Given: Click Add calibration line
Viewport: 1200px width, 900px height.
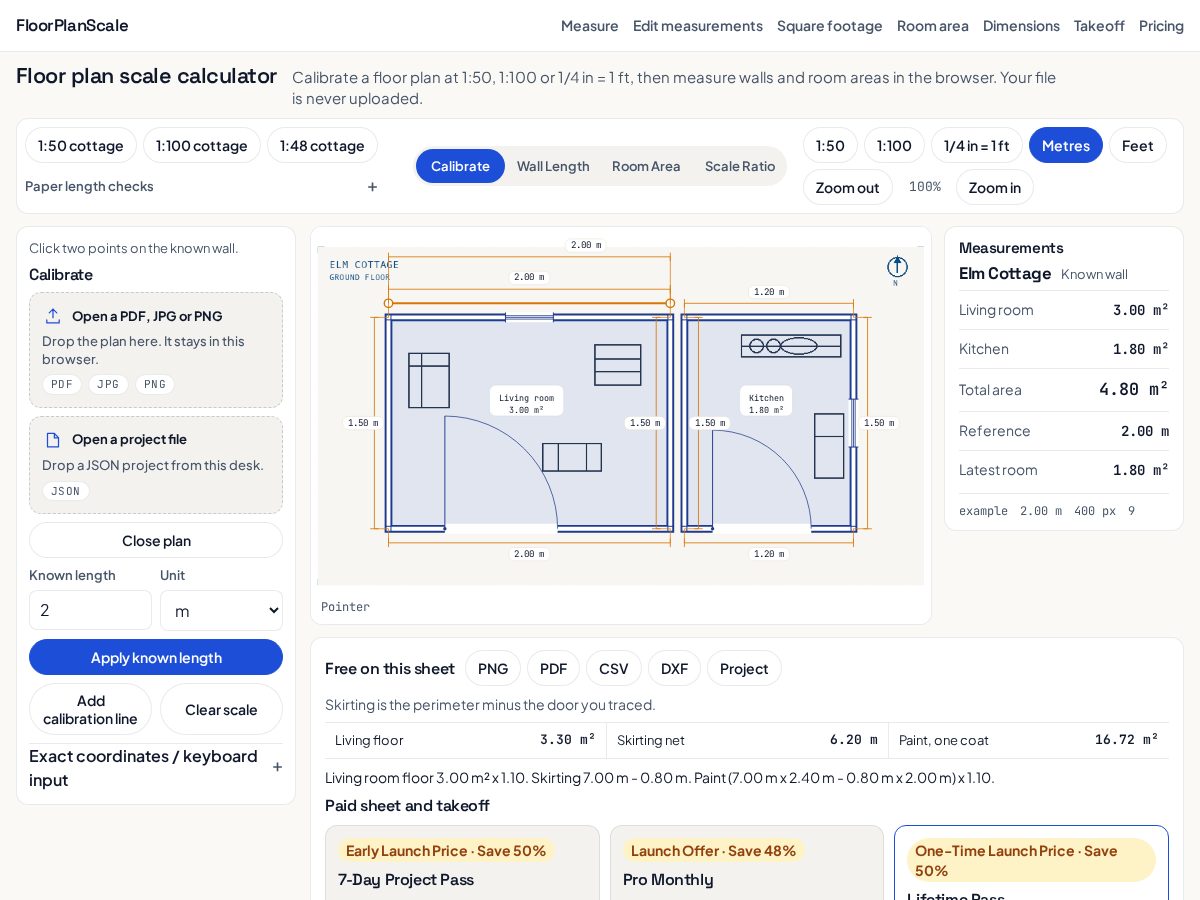Looking at the screenshot, I should pos(90,709).
